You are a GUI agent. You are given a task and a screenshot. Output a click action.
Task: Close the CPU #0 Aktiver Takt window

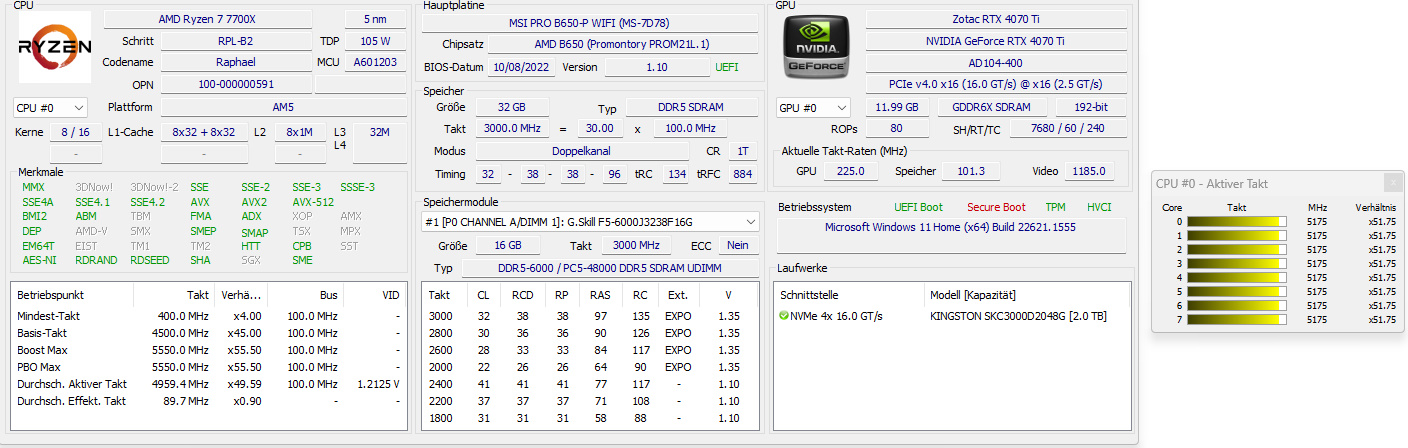coord(1392,183)
